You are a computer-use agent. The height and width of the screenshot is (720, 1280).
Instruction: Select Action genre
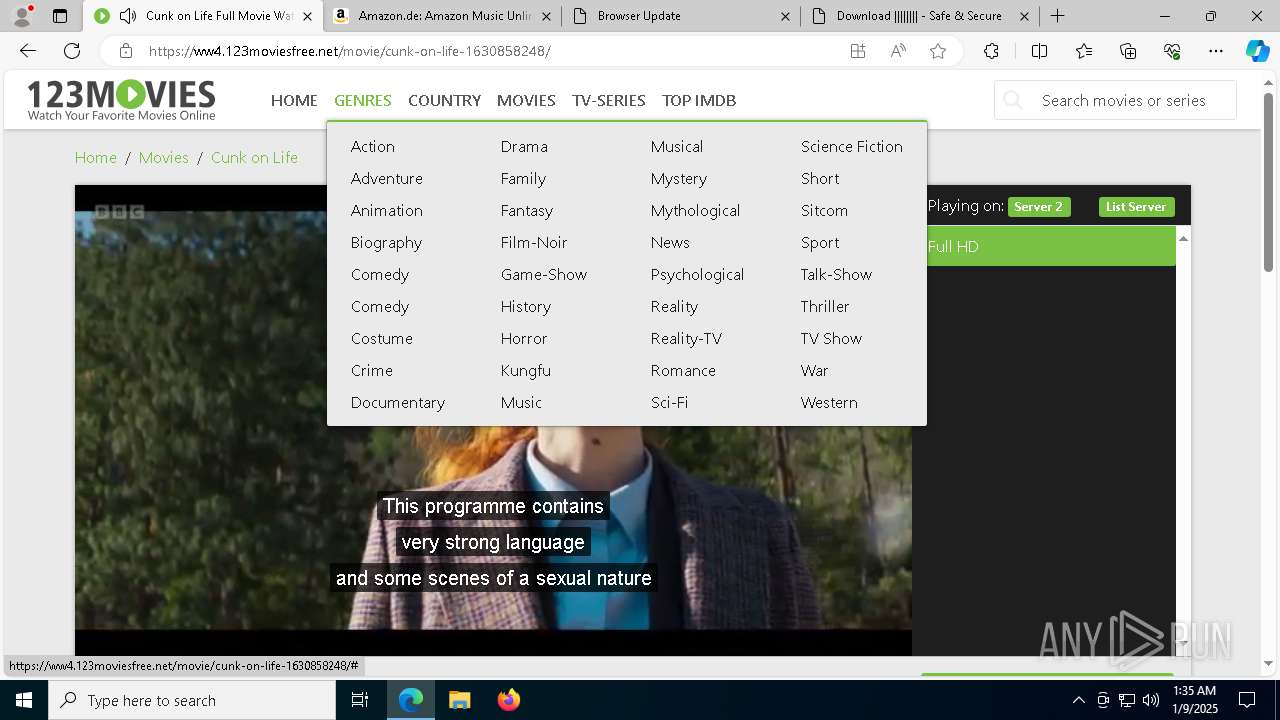click(373, 146)
